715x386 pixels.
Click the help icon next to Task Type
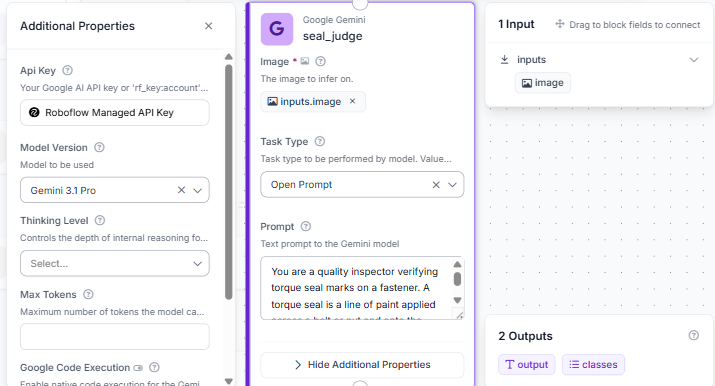(320, 141)
